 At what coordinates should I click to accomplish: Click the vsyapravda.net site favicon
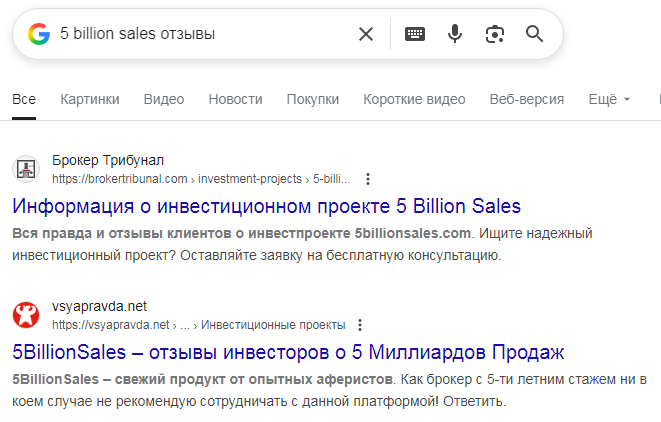[x=26, y=315]
